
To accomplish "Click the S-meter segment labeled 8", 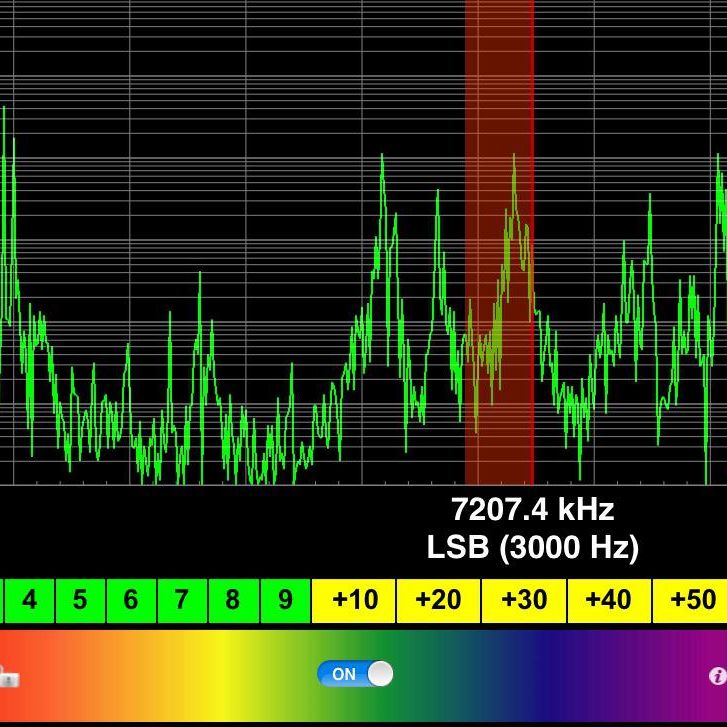I will [x=233, y=600].
